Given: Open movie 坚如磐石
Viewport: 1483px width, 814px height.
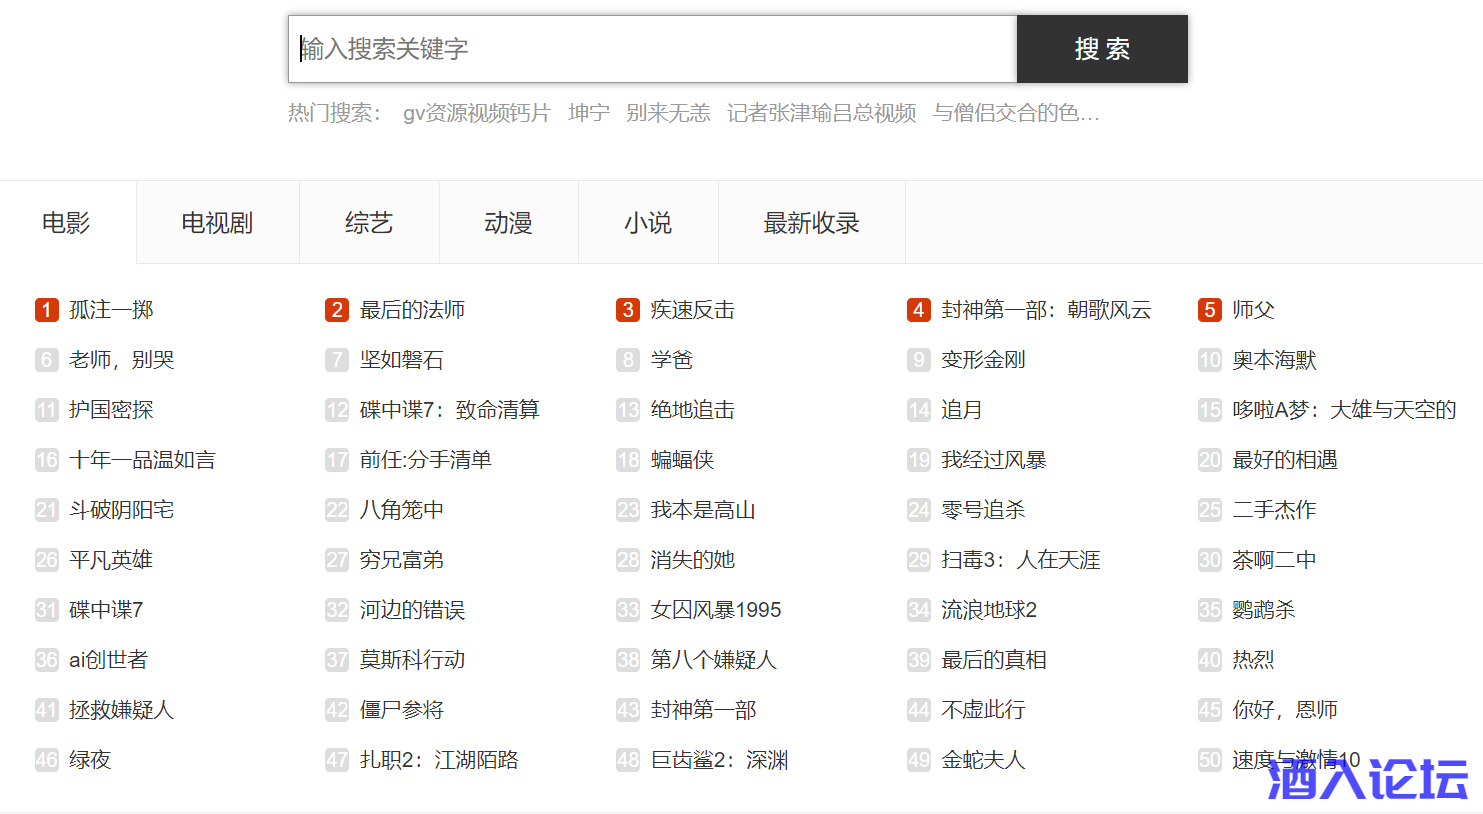Looking at the screenshot, I should (402, 360).
